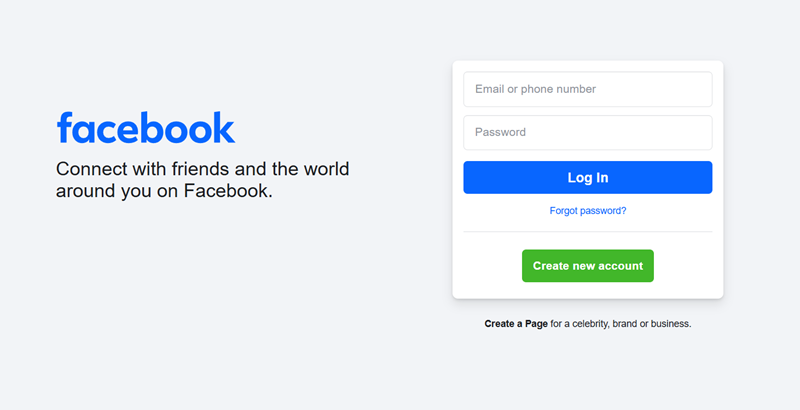This screenshot has height=410, width=800.
Task: Click the letter 'f' of the facebook wordmark
Action: click(64, 127)
